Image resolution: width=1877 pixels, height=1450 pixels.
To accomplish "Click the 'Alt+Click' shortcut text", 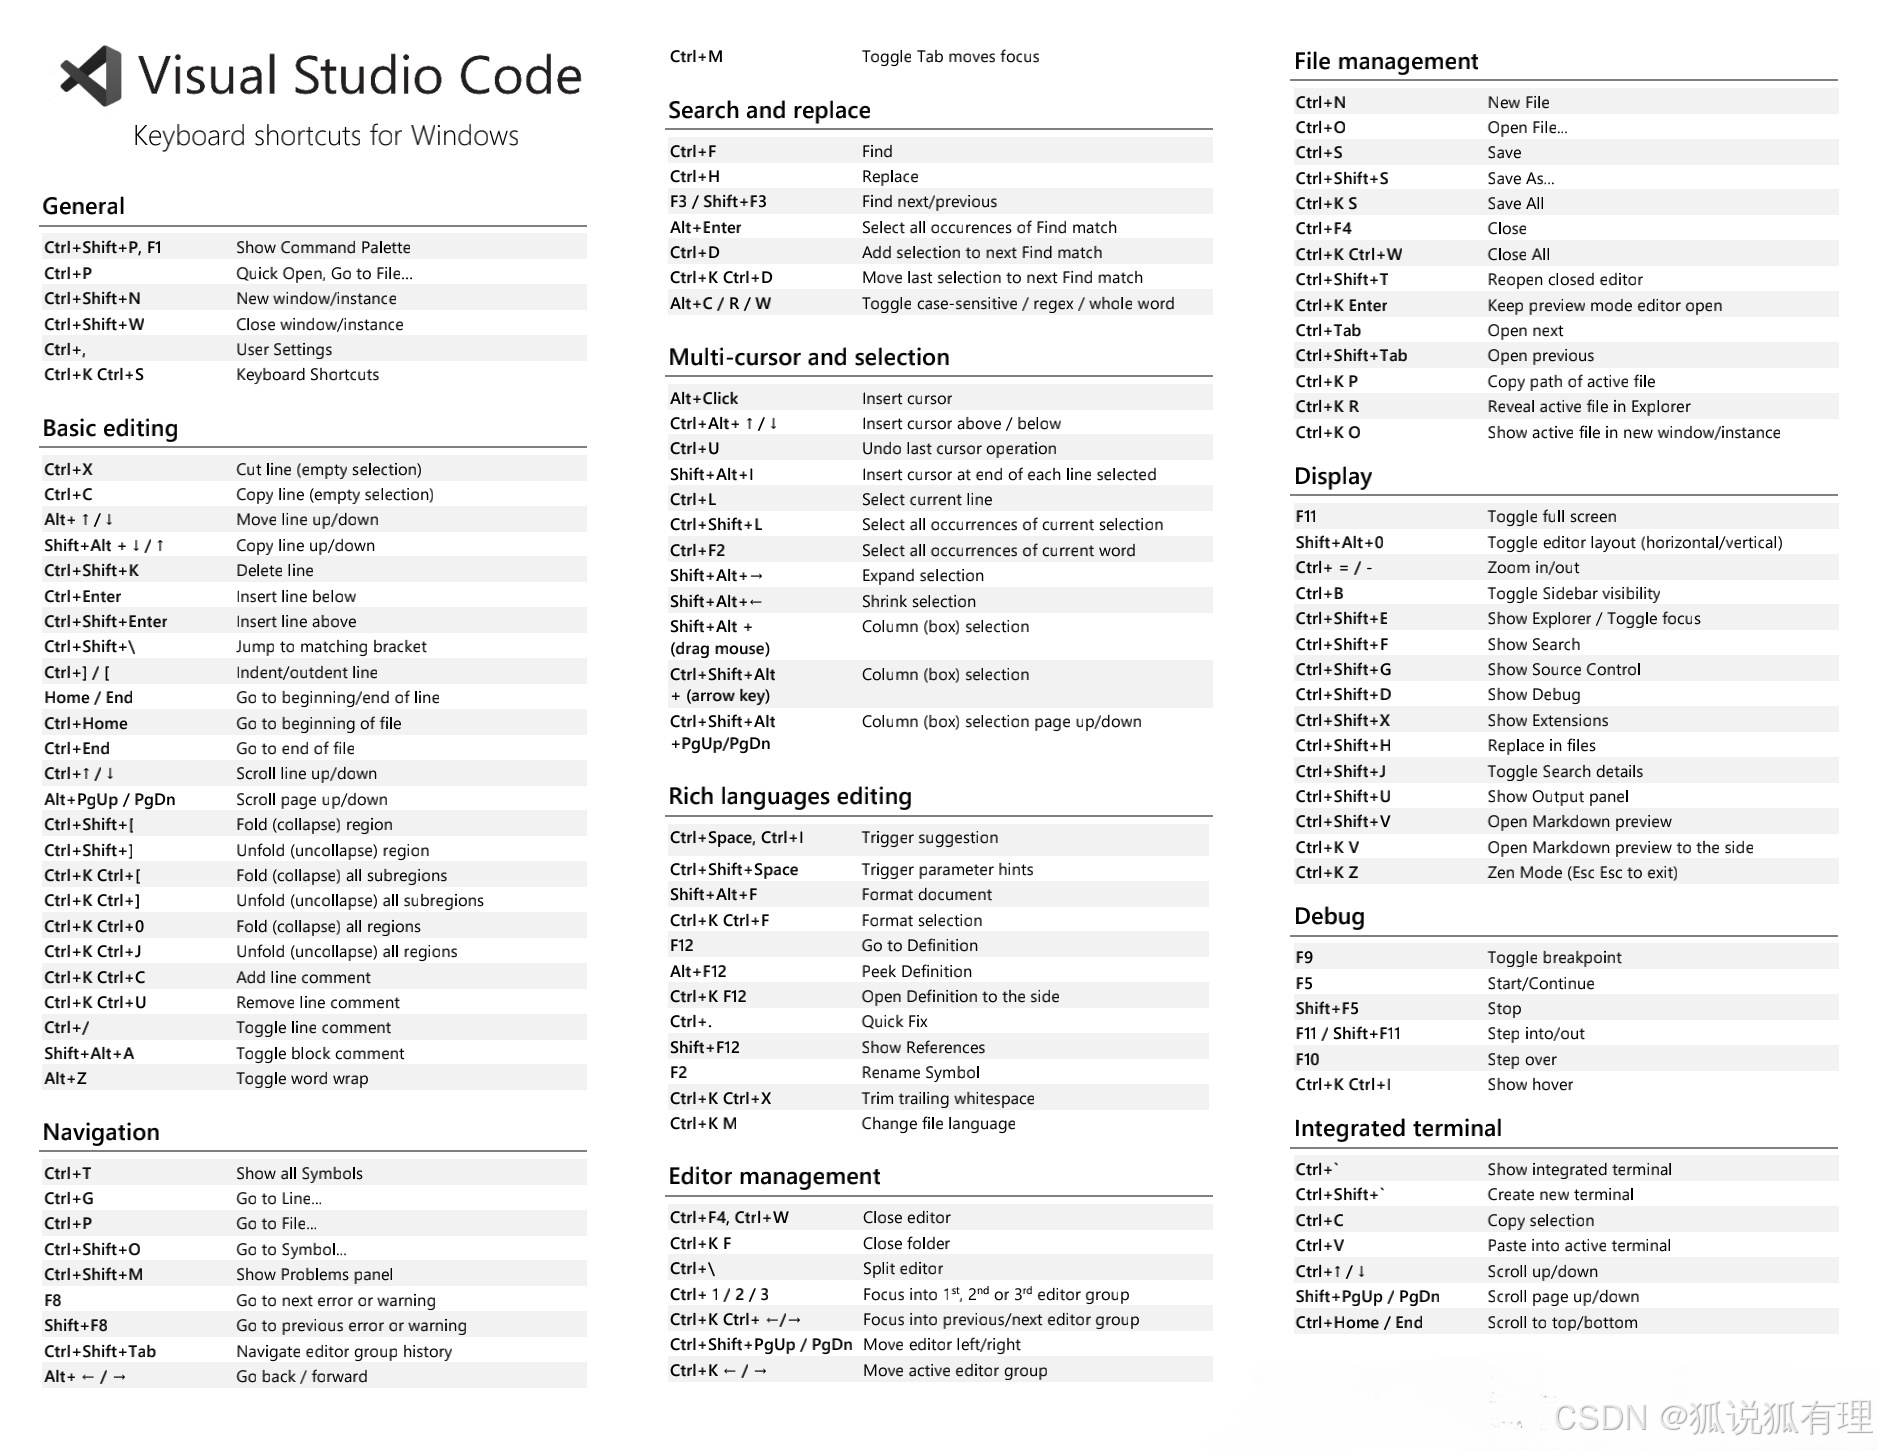I will [704, 398].
